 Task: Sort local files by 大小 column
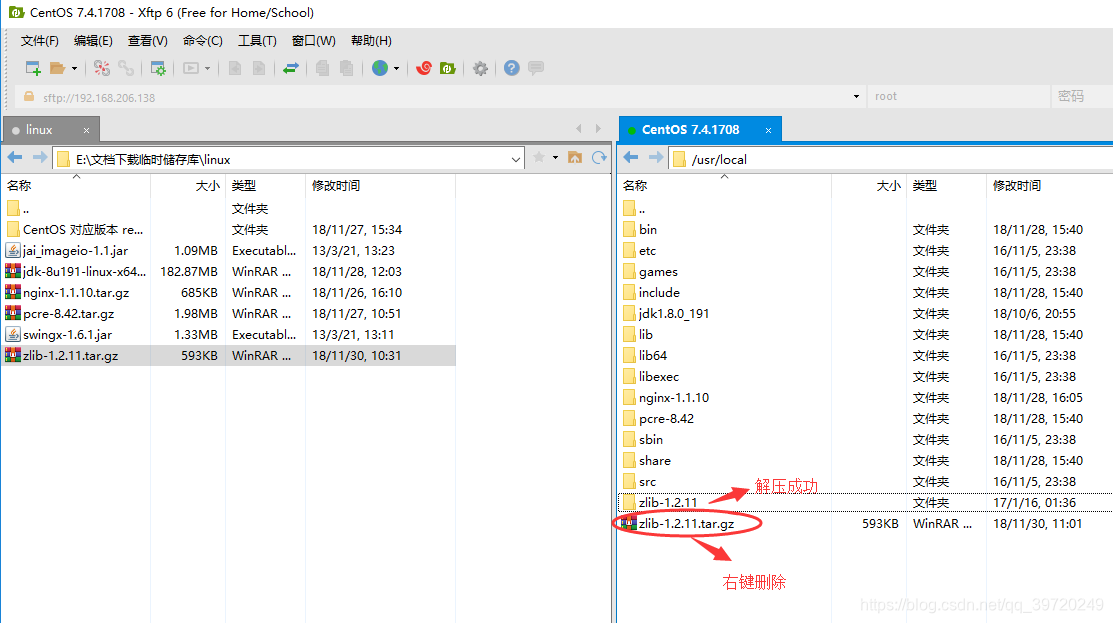(188, 186)
